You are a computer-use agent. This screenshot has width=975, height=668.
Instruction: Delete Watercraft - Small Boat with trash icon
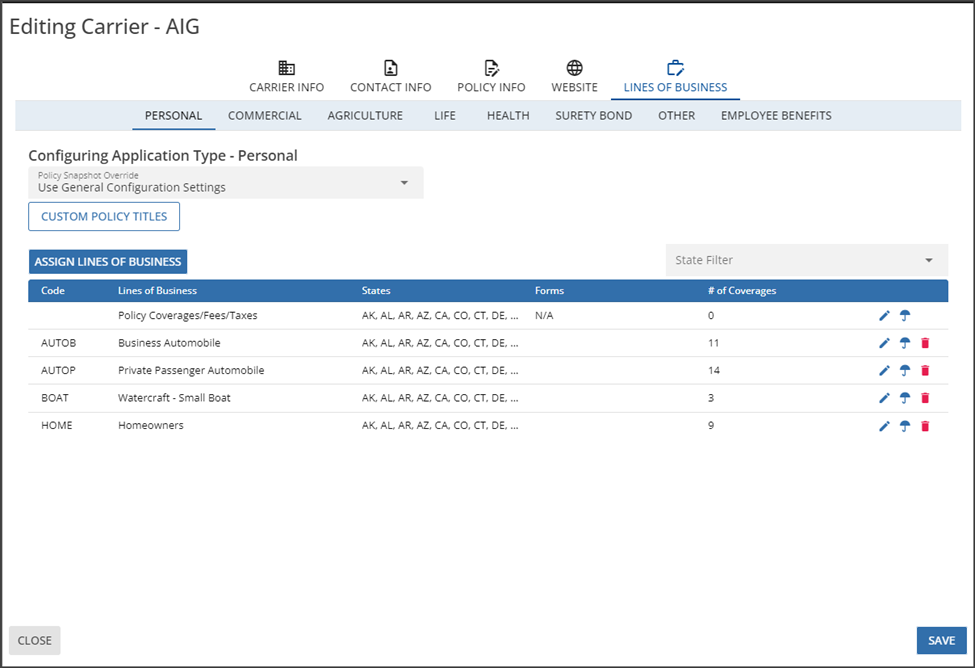point(925,398)
